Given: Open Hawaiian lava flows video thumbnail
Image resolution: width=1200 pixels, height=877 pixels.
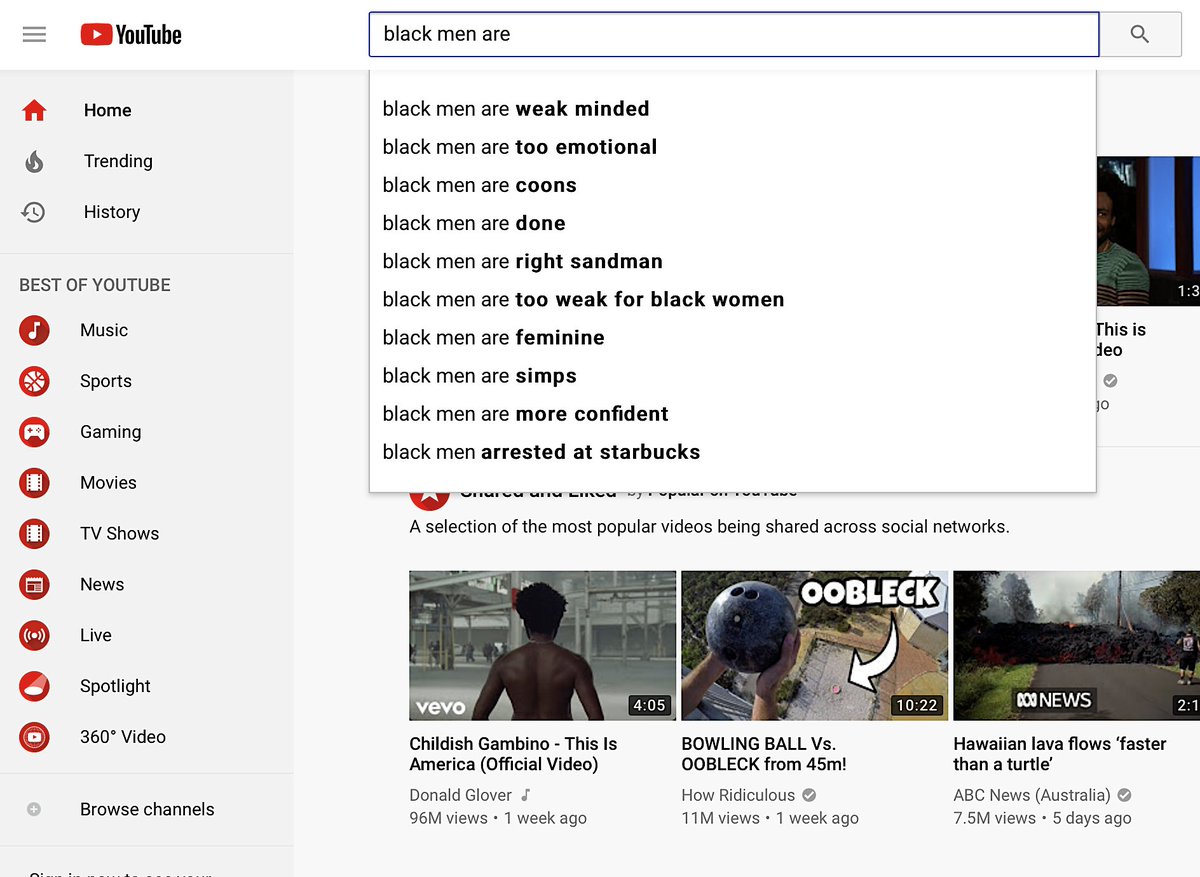Looking at the screenshot, I should point(1077,646).
